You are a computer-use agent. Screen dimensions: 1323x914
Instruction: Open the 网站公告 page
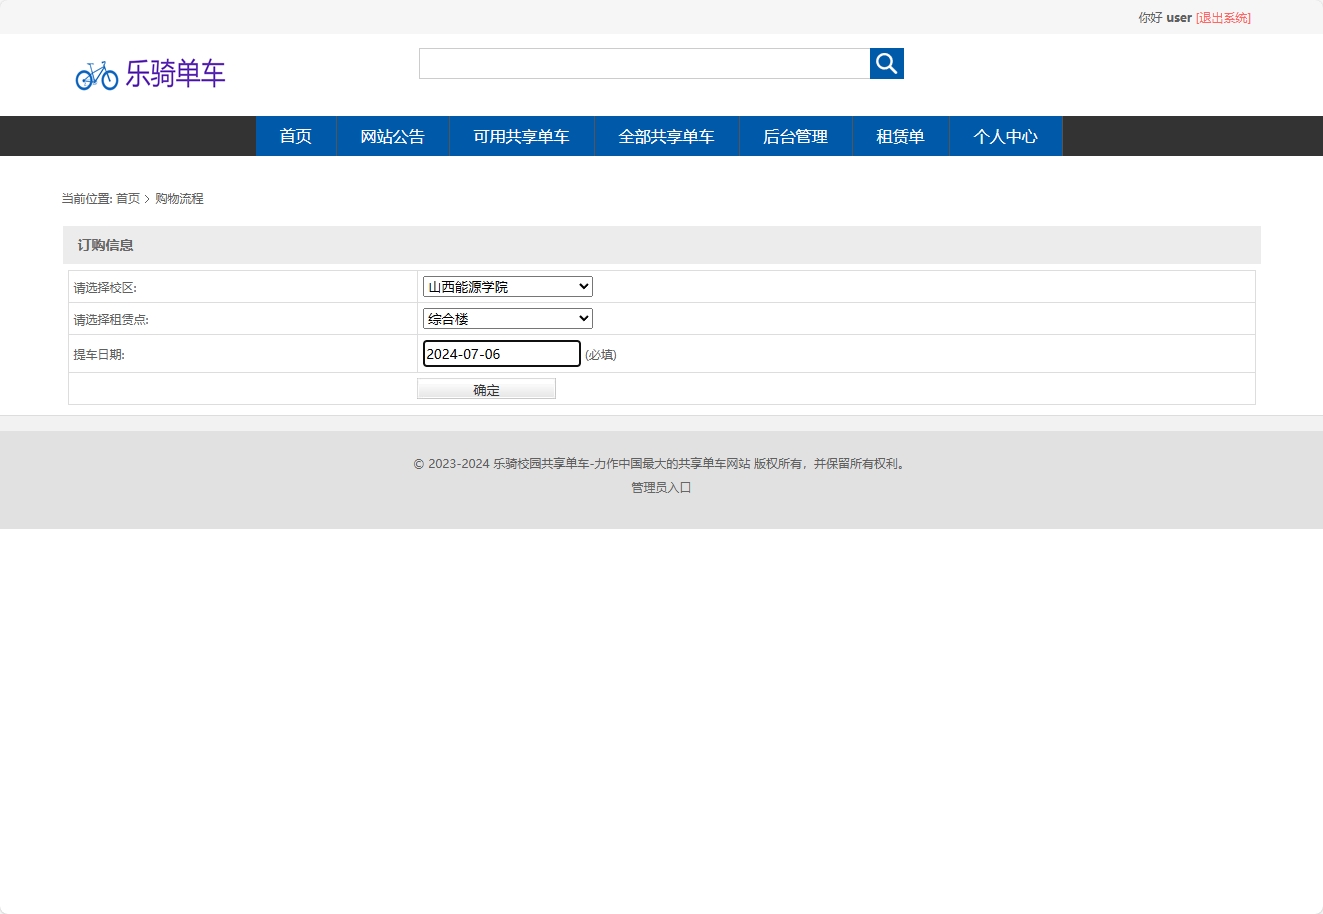[392, 136]
